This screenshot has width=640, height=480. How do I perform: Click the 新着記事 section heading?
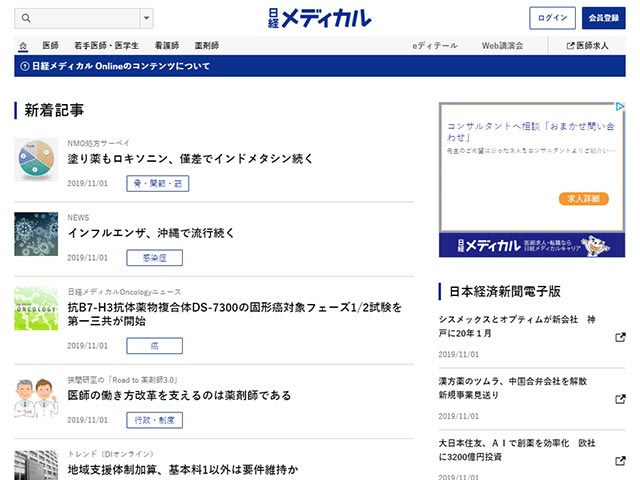point(54,110)
